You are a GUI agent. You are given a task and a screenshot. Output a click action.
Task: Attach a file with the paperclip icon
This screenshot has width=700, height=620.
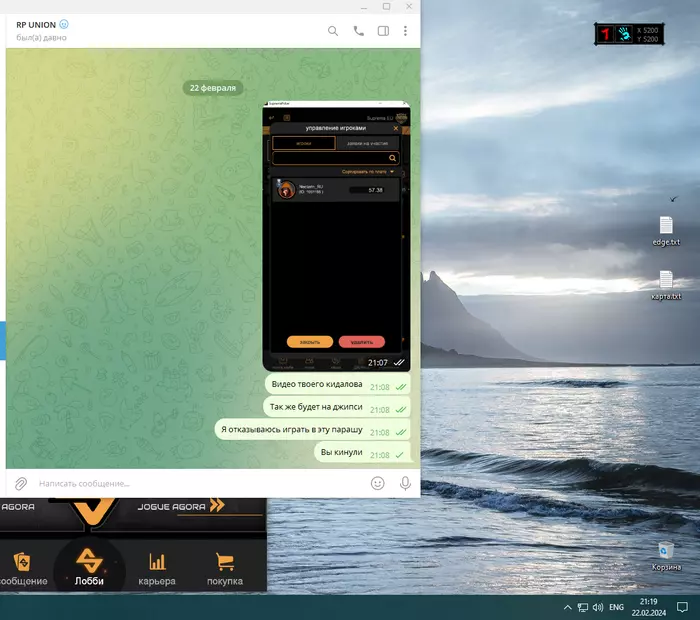[x=21, y=483]
